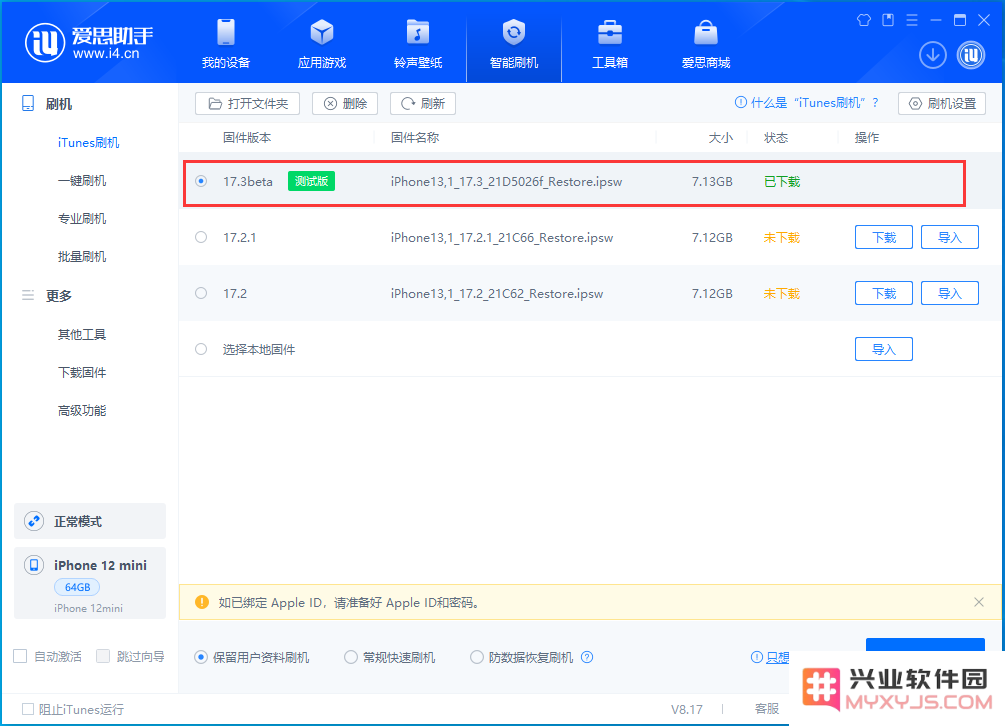Open iTunes刷机 in sidebar
The height and width of the screenshot is (726, 1005).
(x=88, y=142)
